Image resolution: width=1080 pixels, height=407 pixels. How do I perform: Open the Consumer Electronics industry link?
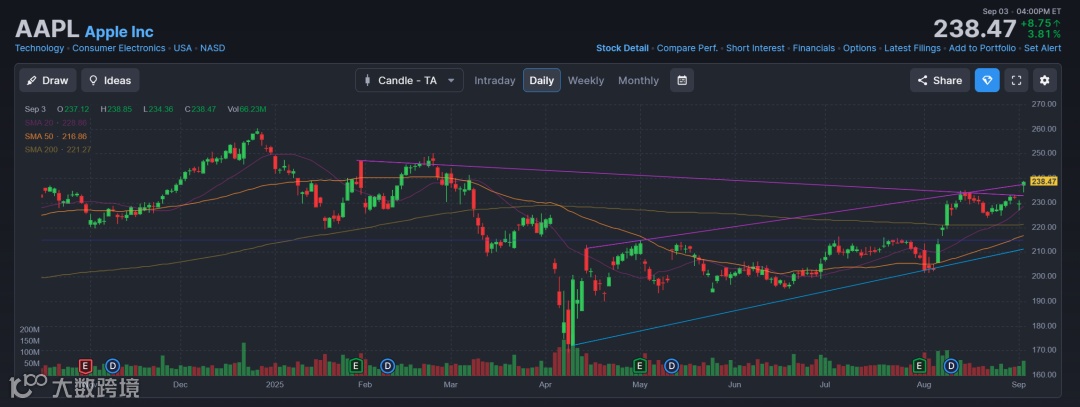(x=118, y=48)
